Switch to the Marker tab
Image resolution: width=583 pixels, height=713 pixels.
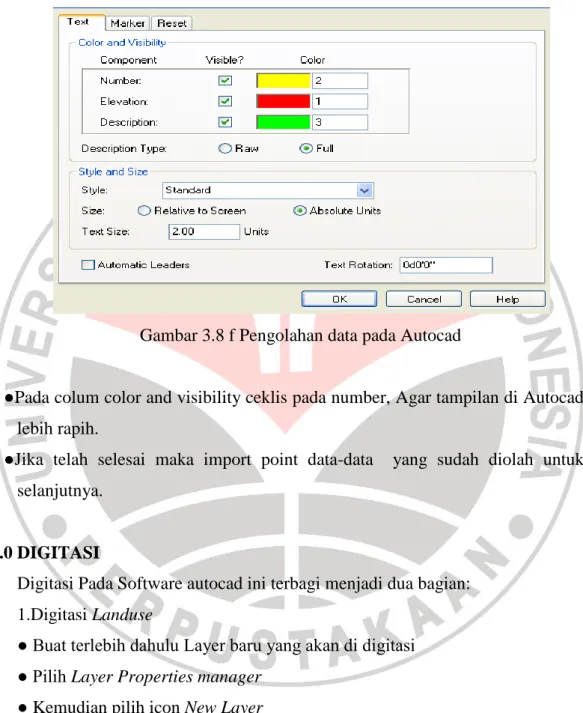click(x=127, y=23)
